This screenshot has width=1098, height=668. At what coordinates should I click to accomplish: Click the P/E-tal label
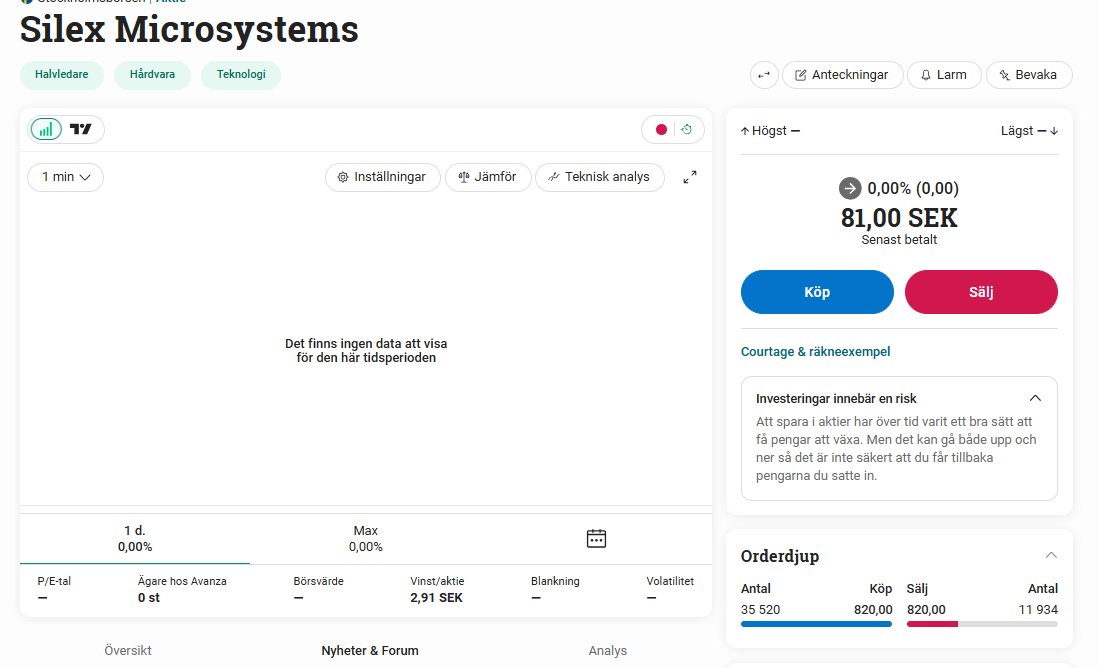[54, 581]
